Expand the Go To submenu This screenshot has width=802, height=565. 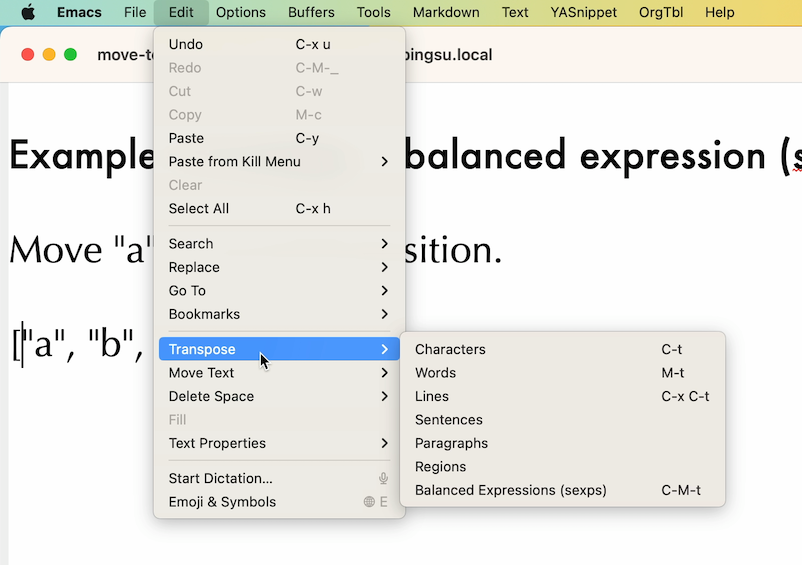[279, 291]
